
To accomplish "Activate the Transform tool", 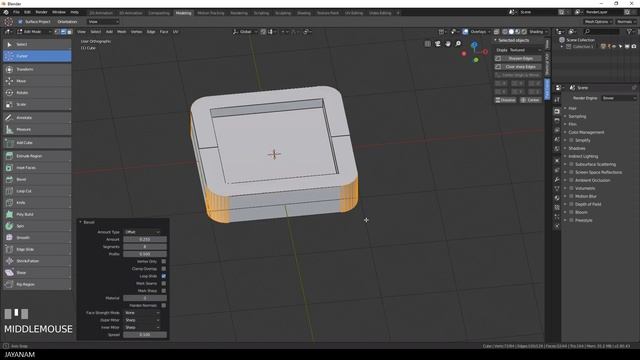I will point(37,69).
